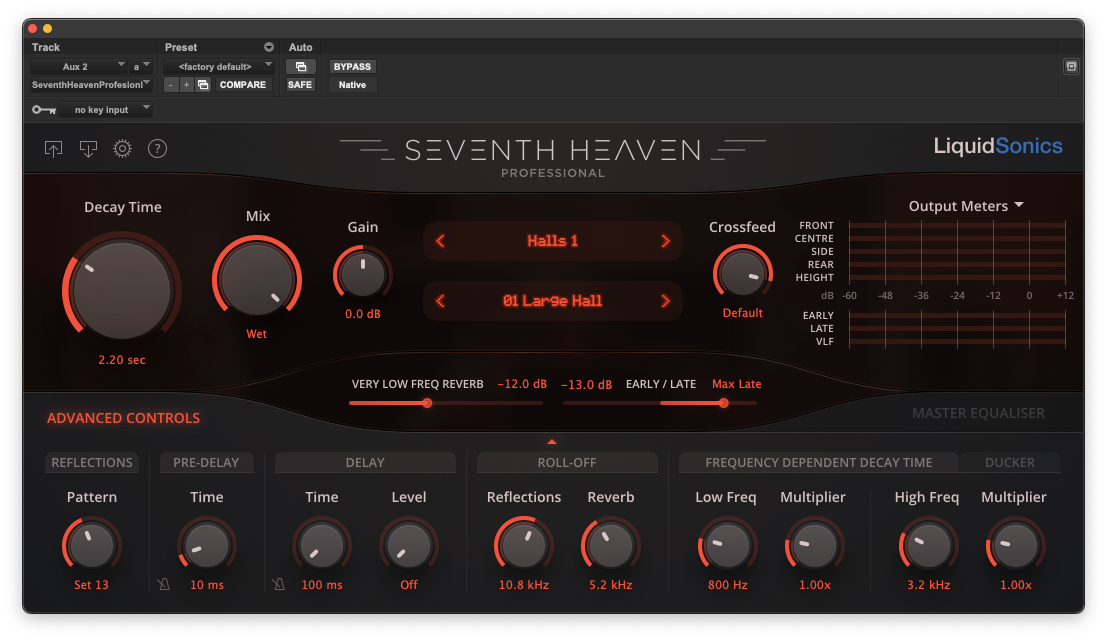
Task: Select next preset after 01 Large Hall
Action: pyautogui.click(x=665, y=301)
